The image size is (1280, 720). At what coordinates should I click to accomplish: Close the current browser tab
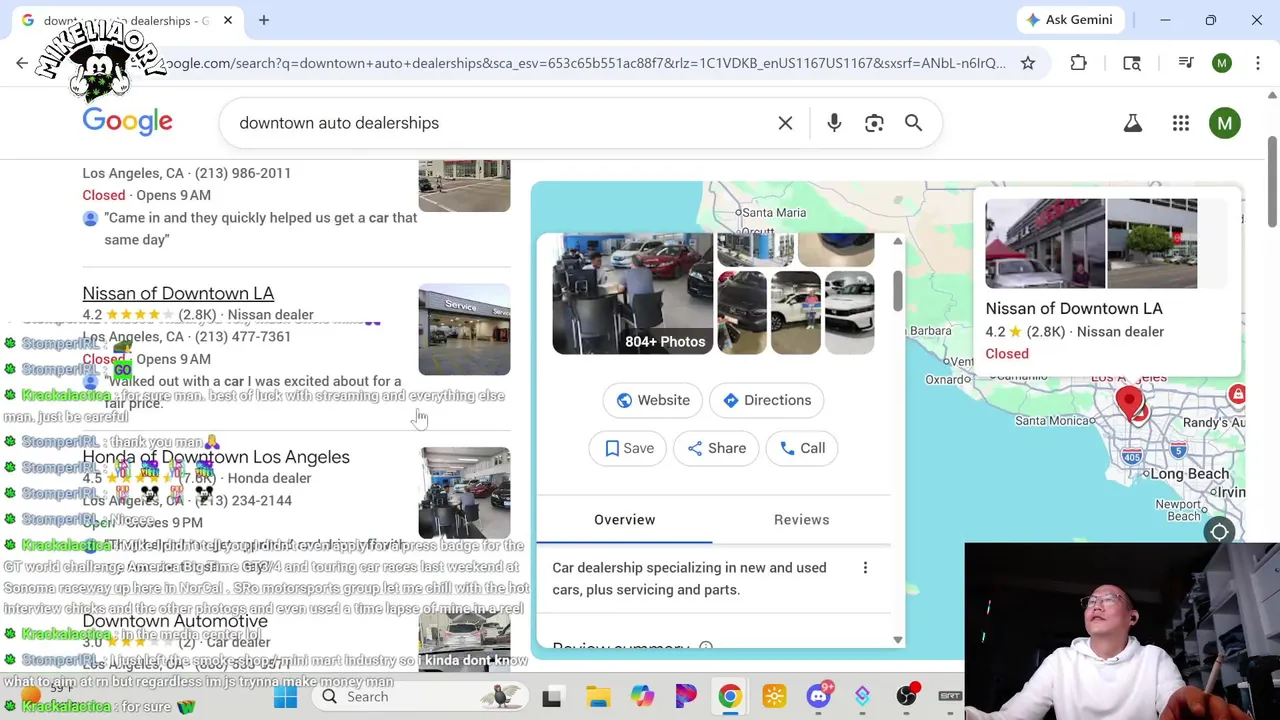tap(228, 20)
